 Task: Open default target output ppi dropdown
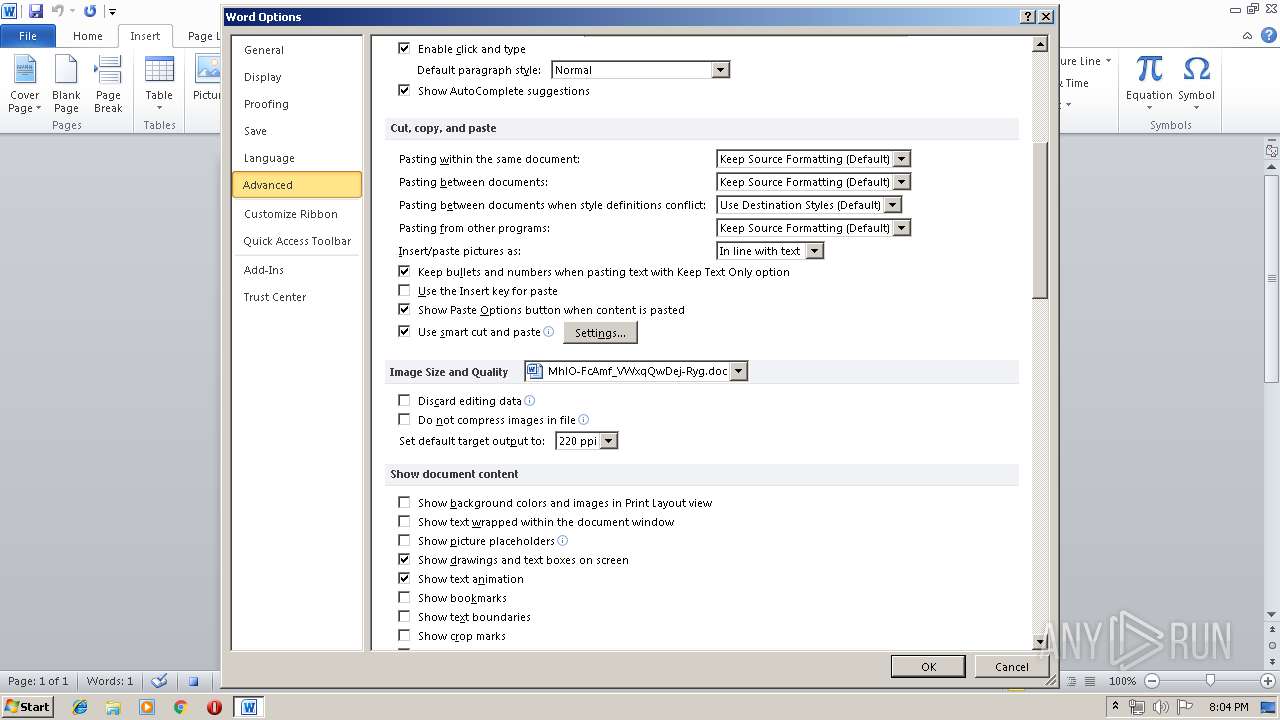[x=608, y=441]
